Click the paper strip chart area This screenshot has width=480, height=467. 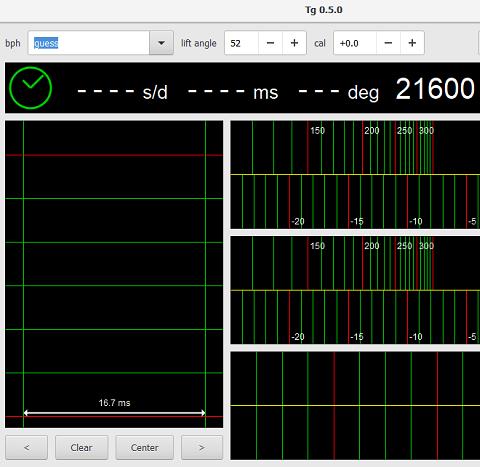[114, 274]
